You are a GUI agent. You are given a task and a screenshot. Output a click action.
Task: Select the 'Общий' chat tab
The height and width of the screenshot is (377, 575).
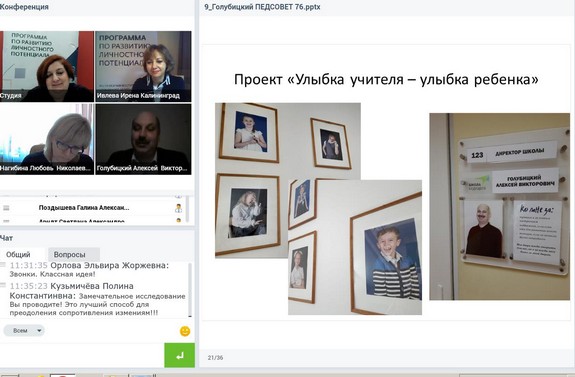[18, 255]
